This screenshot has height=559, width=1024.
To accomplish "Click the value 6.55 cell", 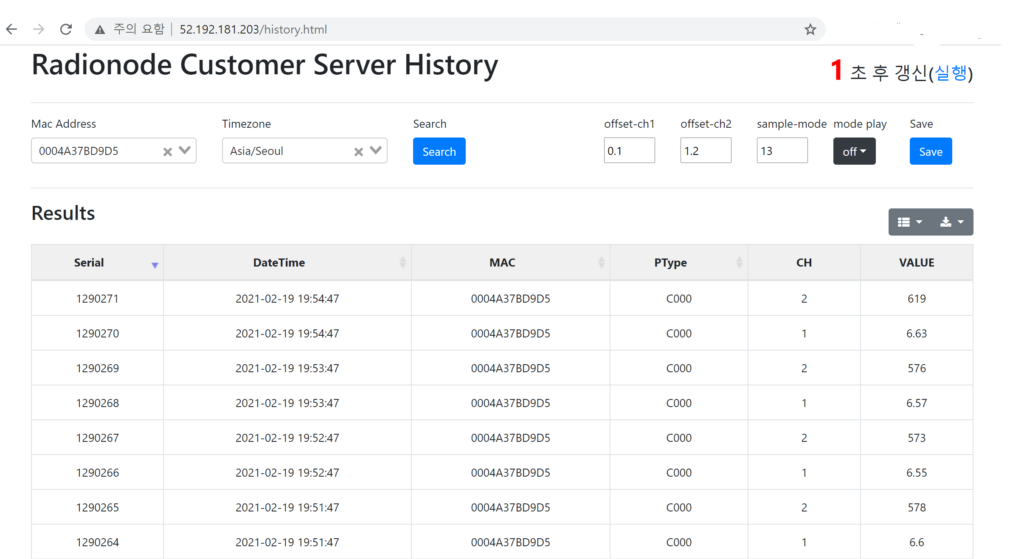I will pos(916,472).
